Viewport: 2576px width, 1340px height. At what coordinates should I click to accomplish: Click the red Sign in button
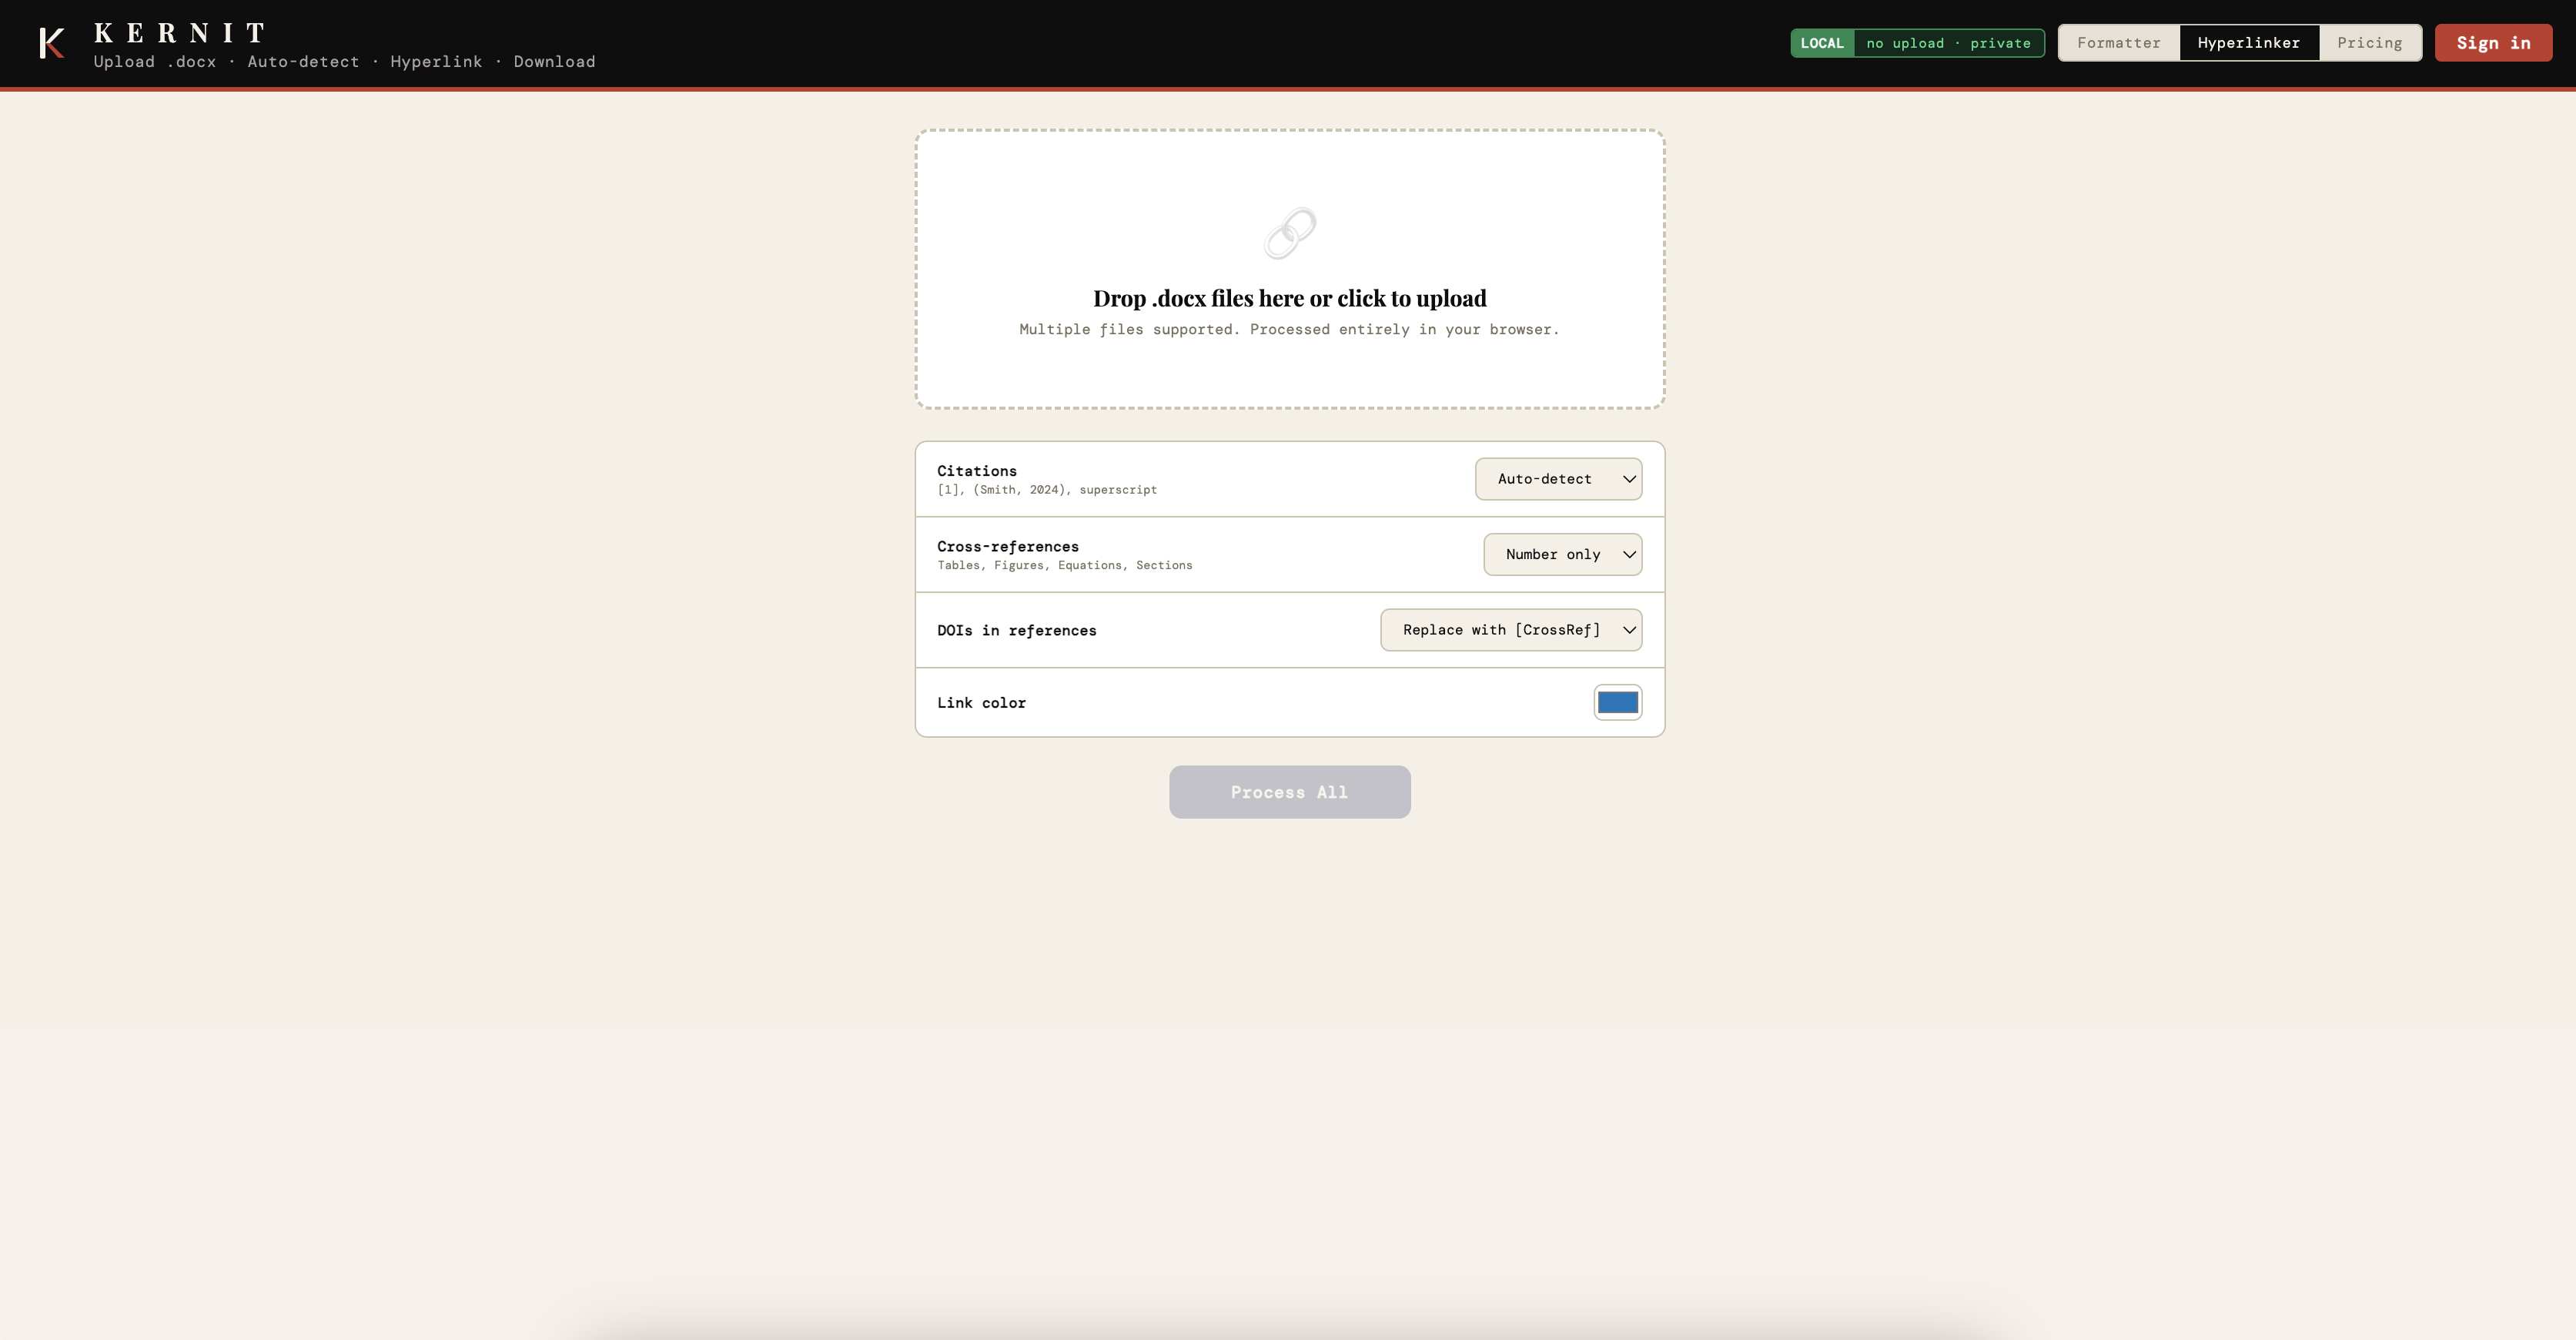(2492, 43)
